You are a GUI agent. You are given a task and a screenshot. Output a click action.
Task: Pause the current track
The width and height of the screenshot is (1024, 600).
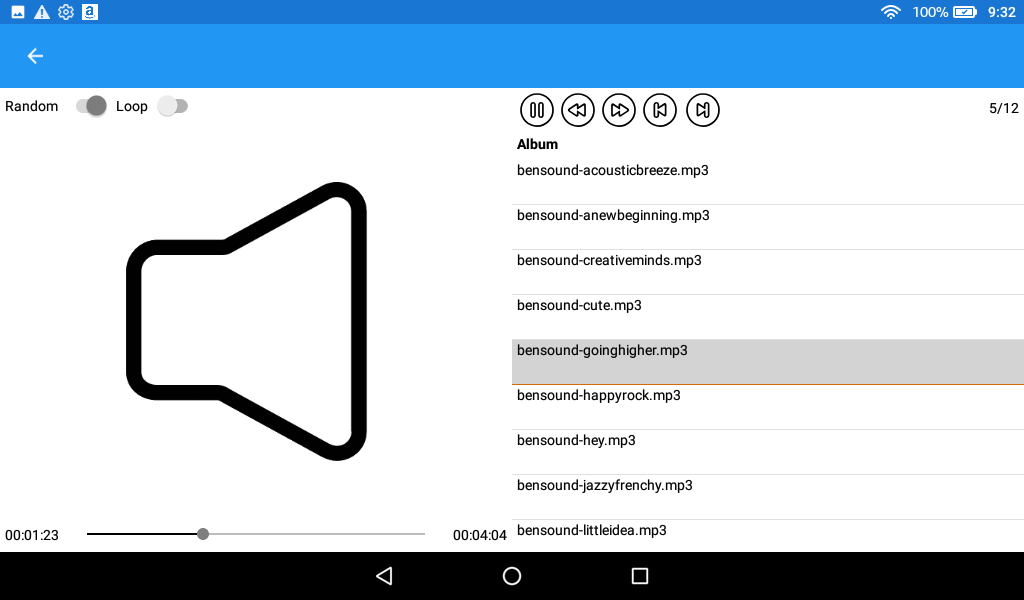(x=537, y=110)
